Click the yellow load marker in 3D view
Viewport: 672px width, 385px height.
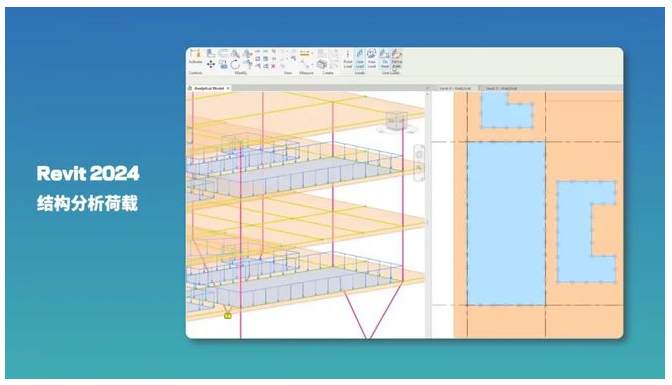pos(228,316)
